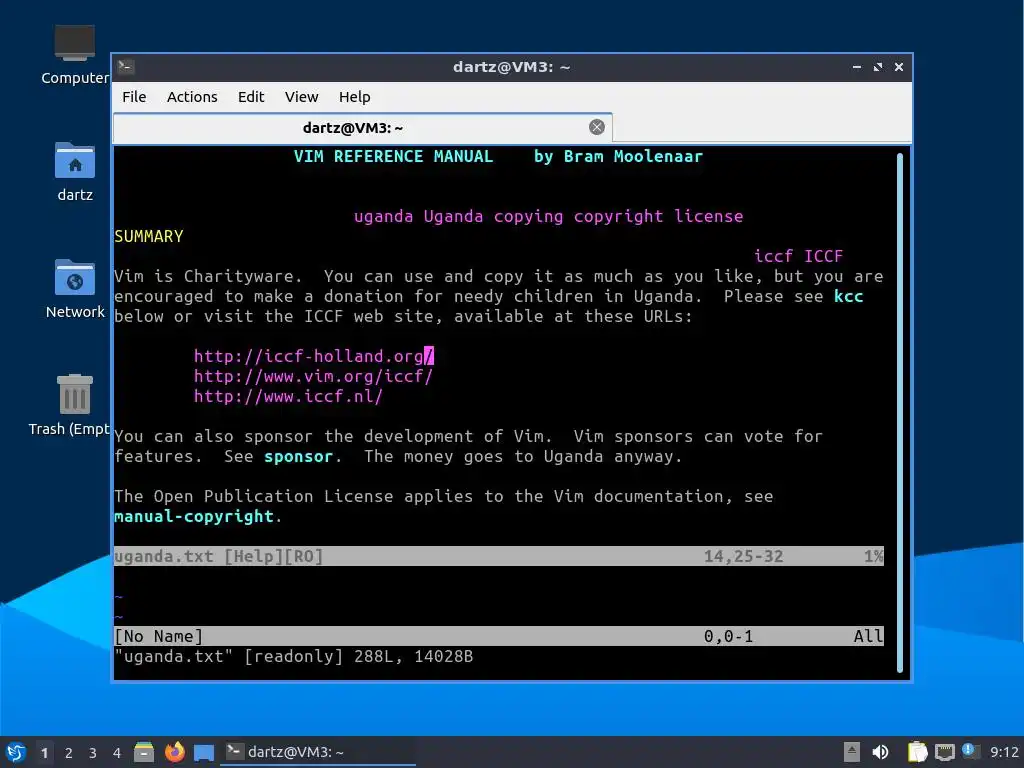1024x768 pixels.
Task: Click the window title dartz@VM3: ~
Action: coord(511,67)
